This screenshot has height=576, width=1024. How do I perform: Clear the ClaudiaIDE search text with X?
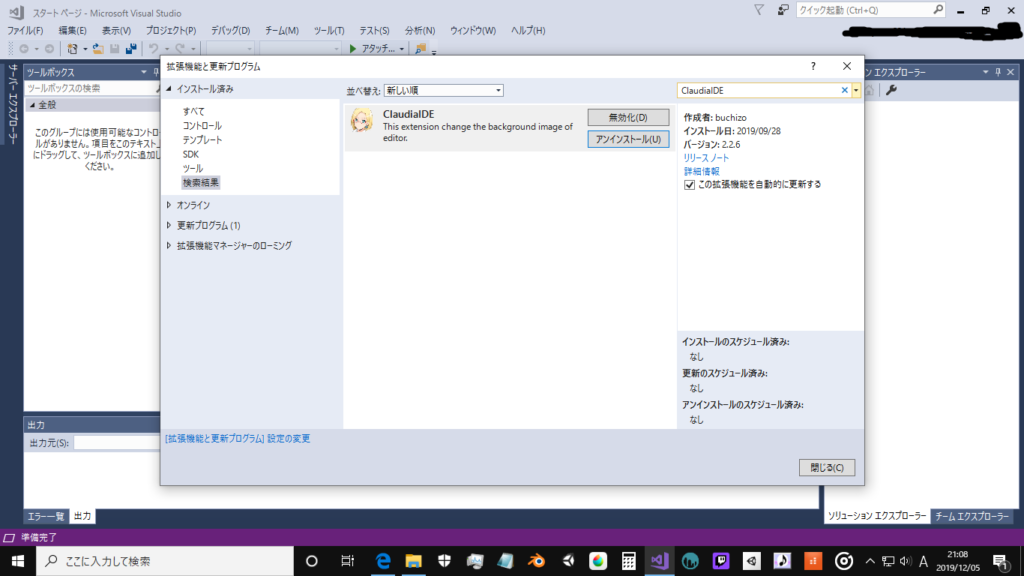click(x=844, y=90)
